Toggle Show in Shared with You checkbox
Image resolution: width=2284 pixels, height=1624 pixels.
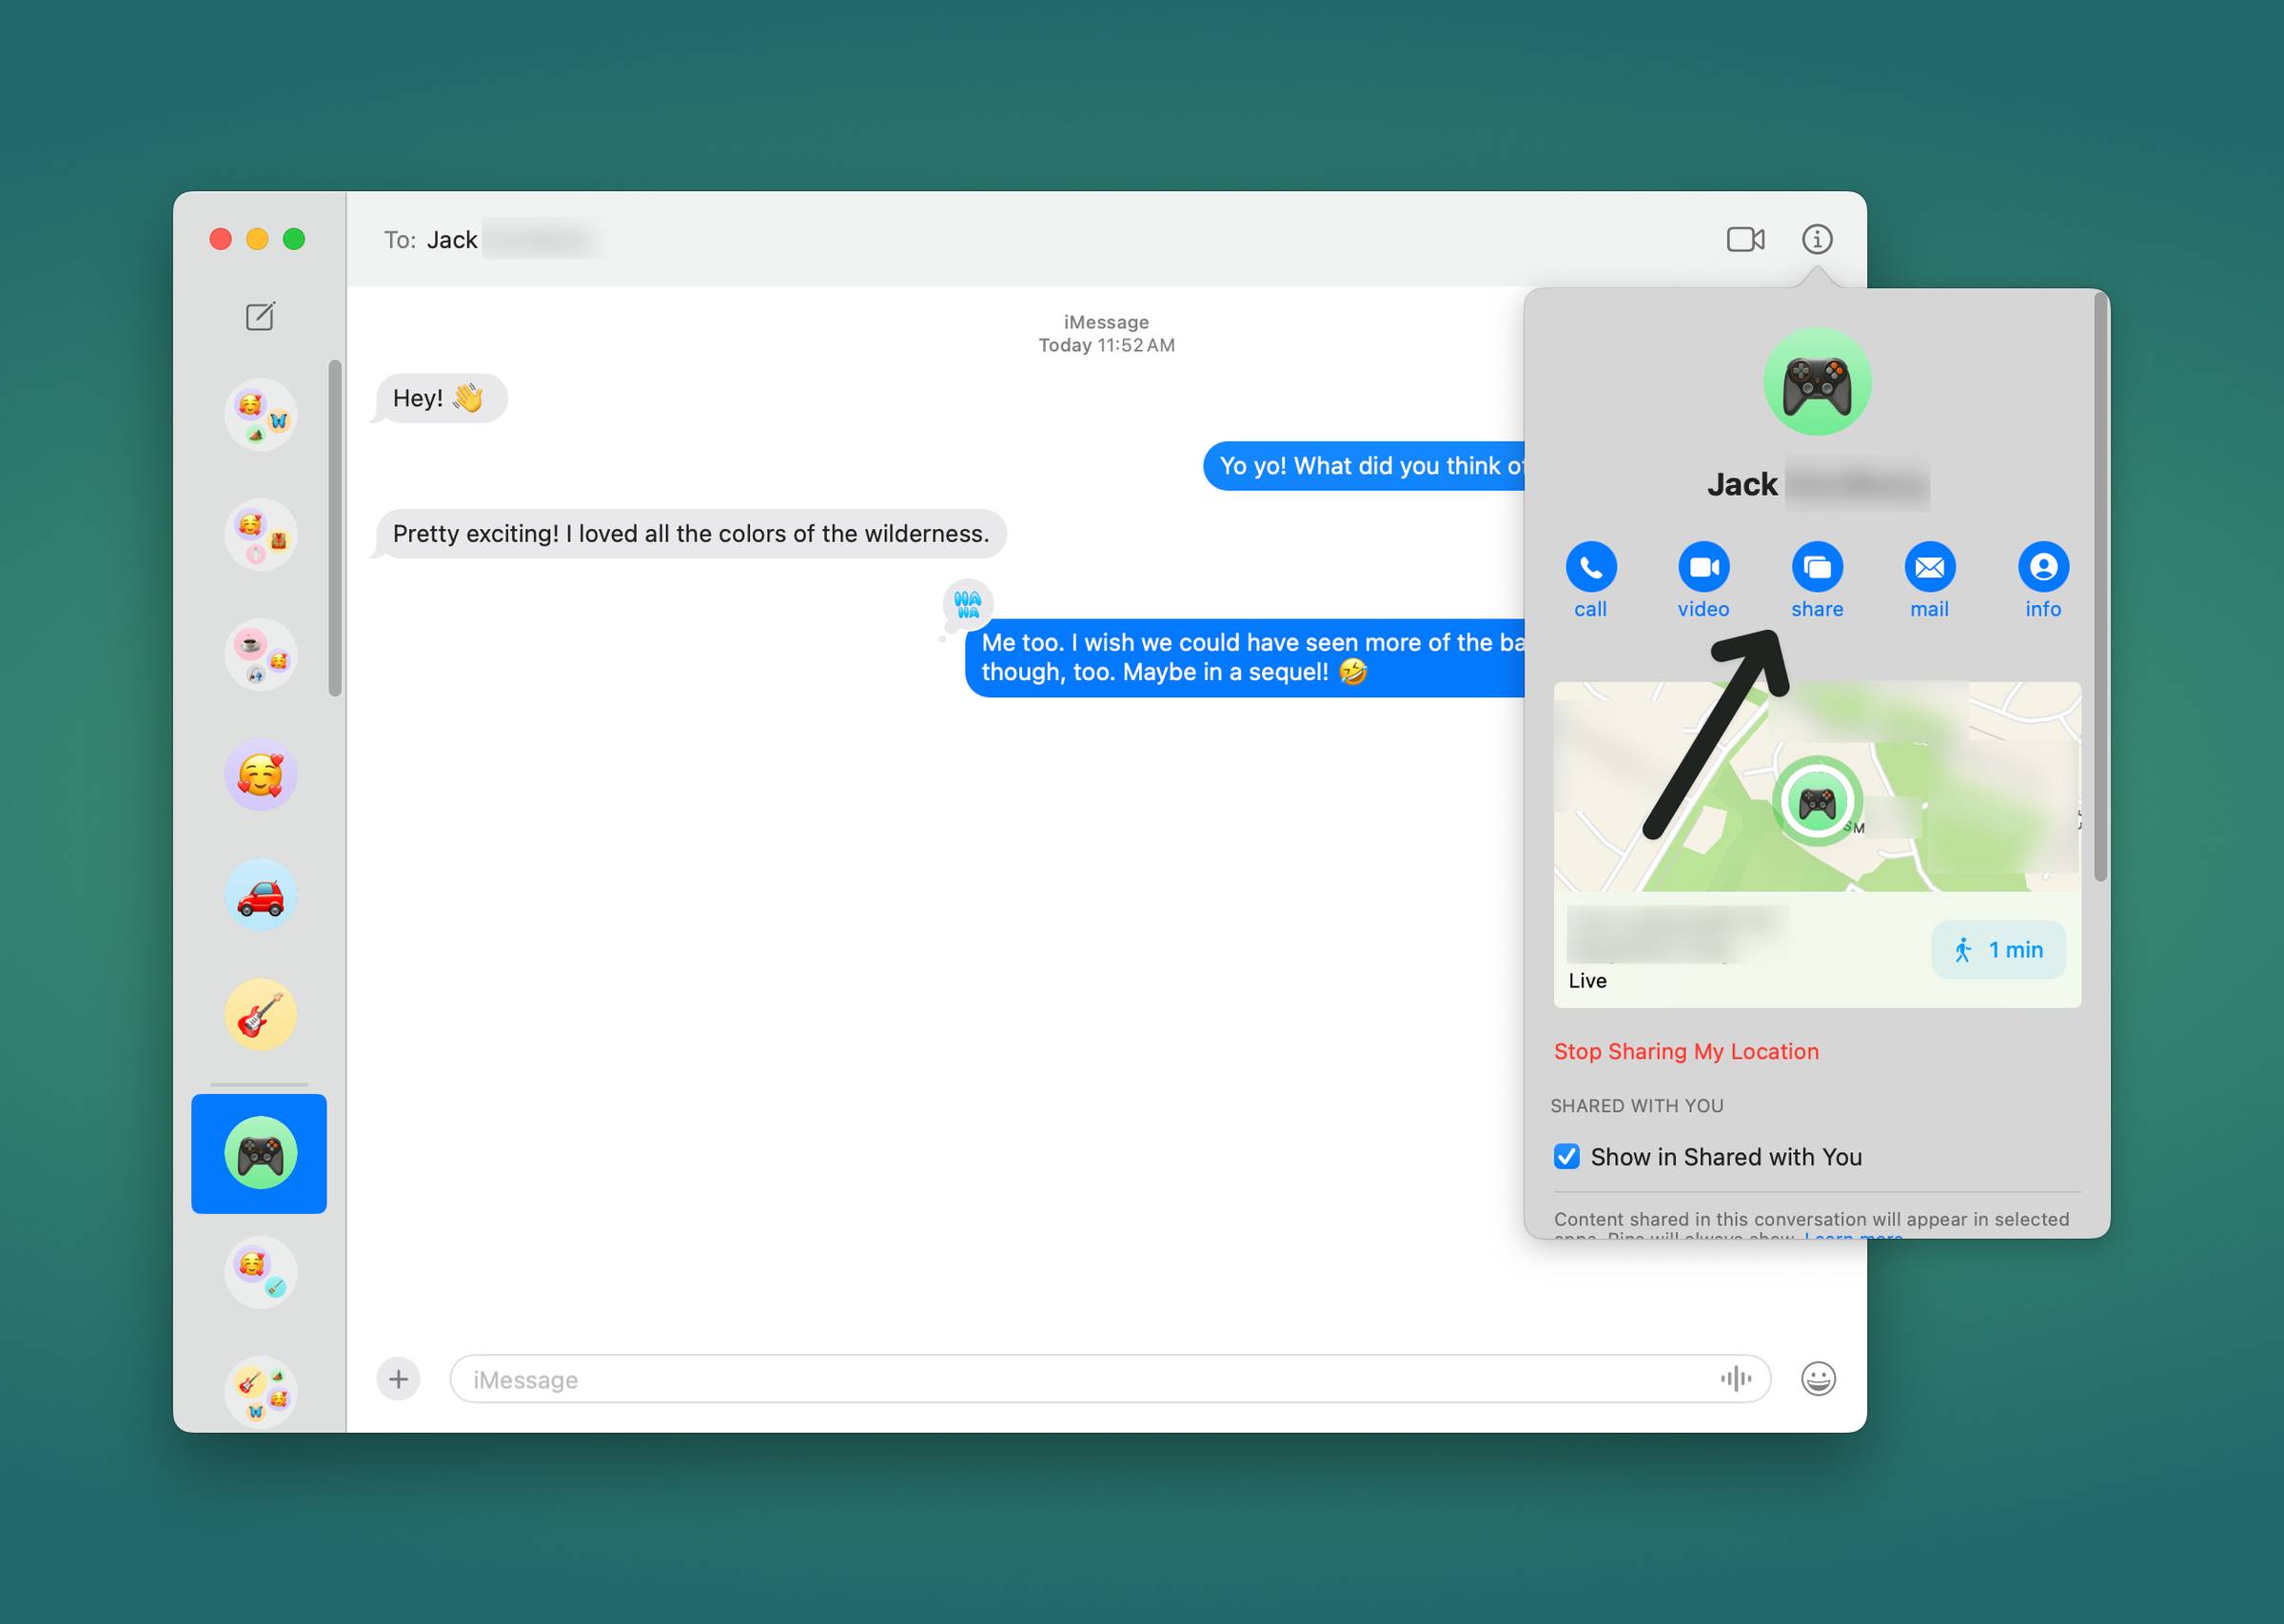click(1566, 1155)
